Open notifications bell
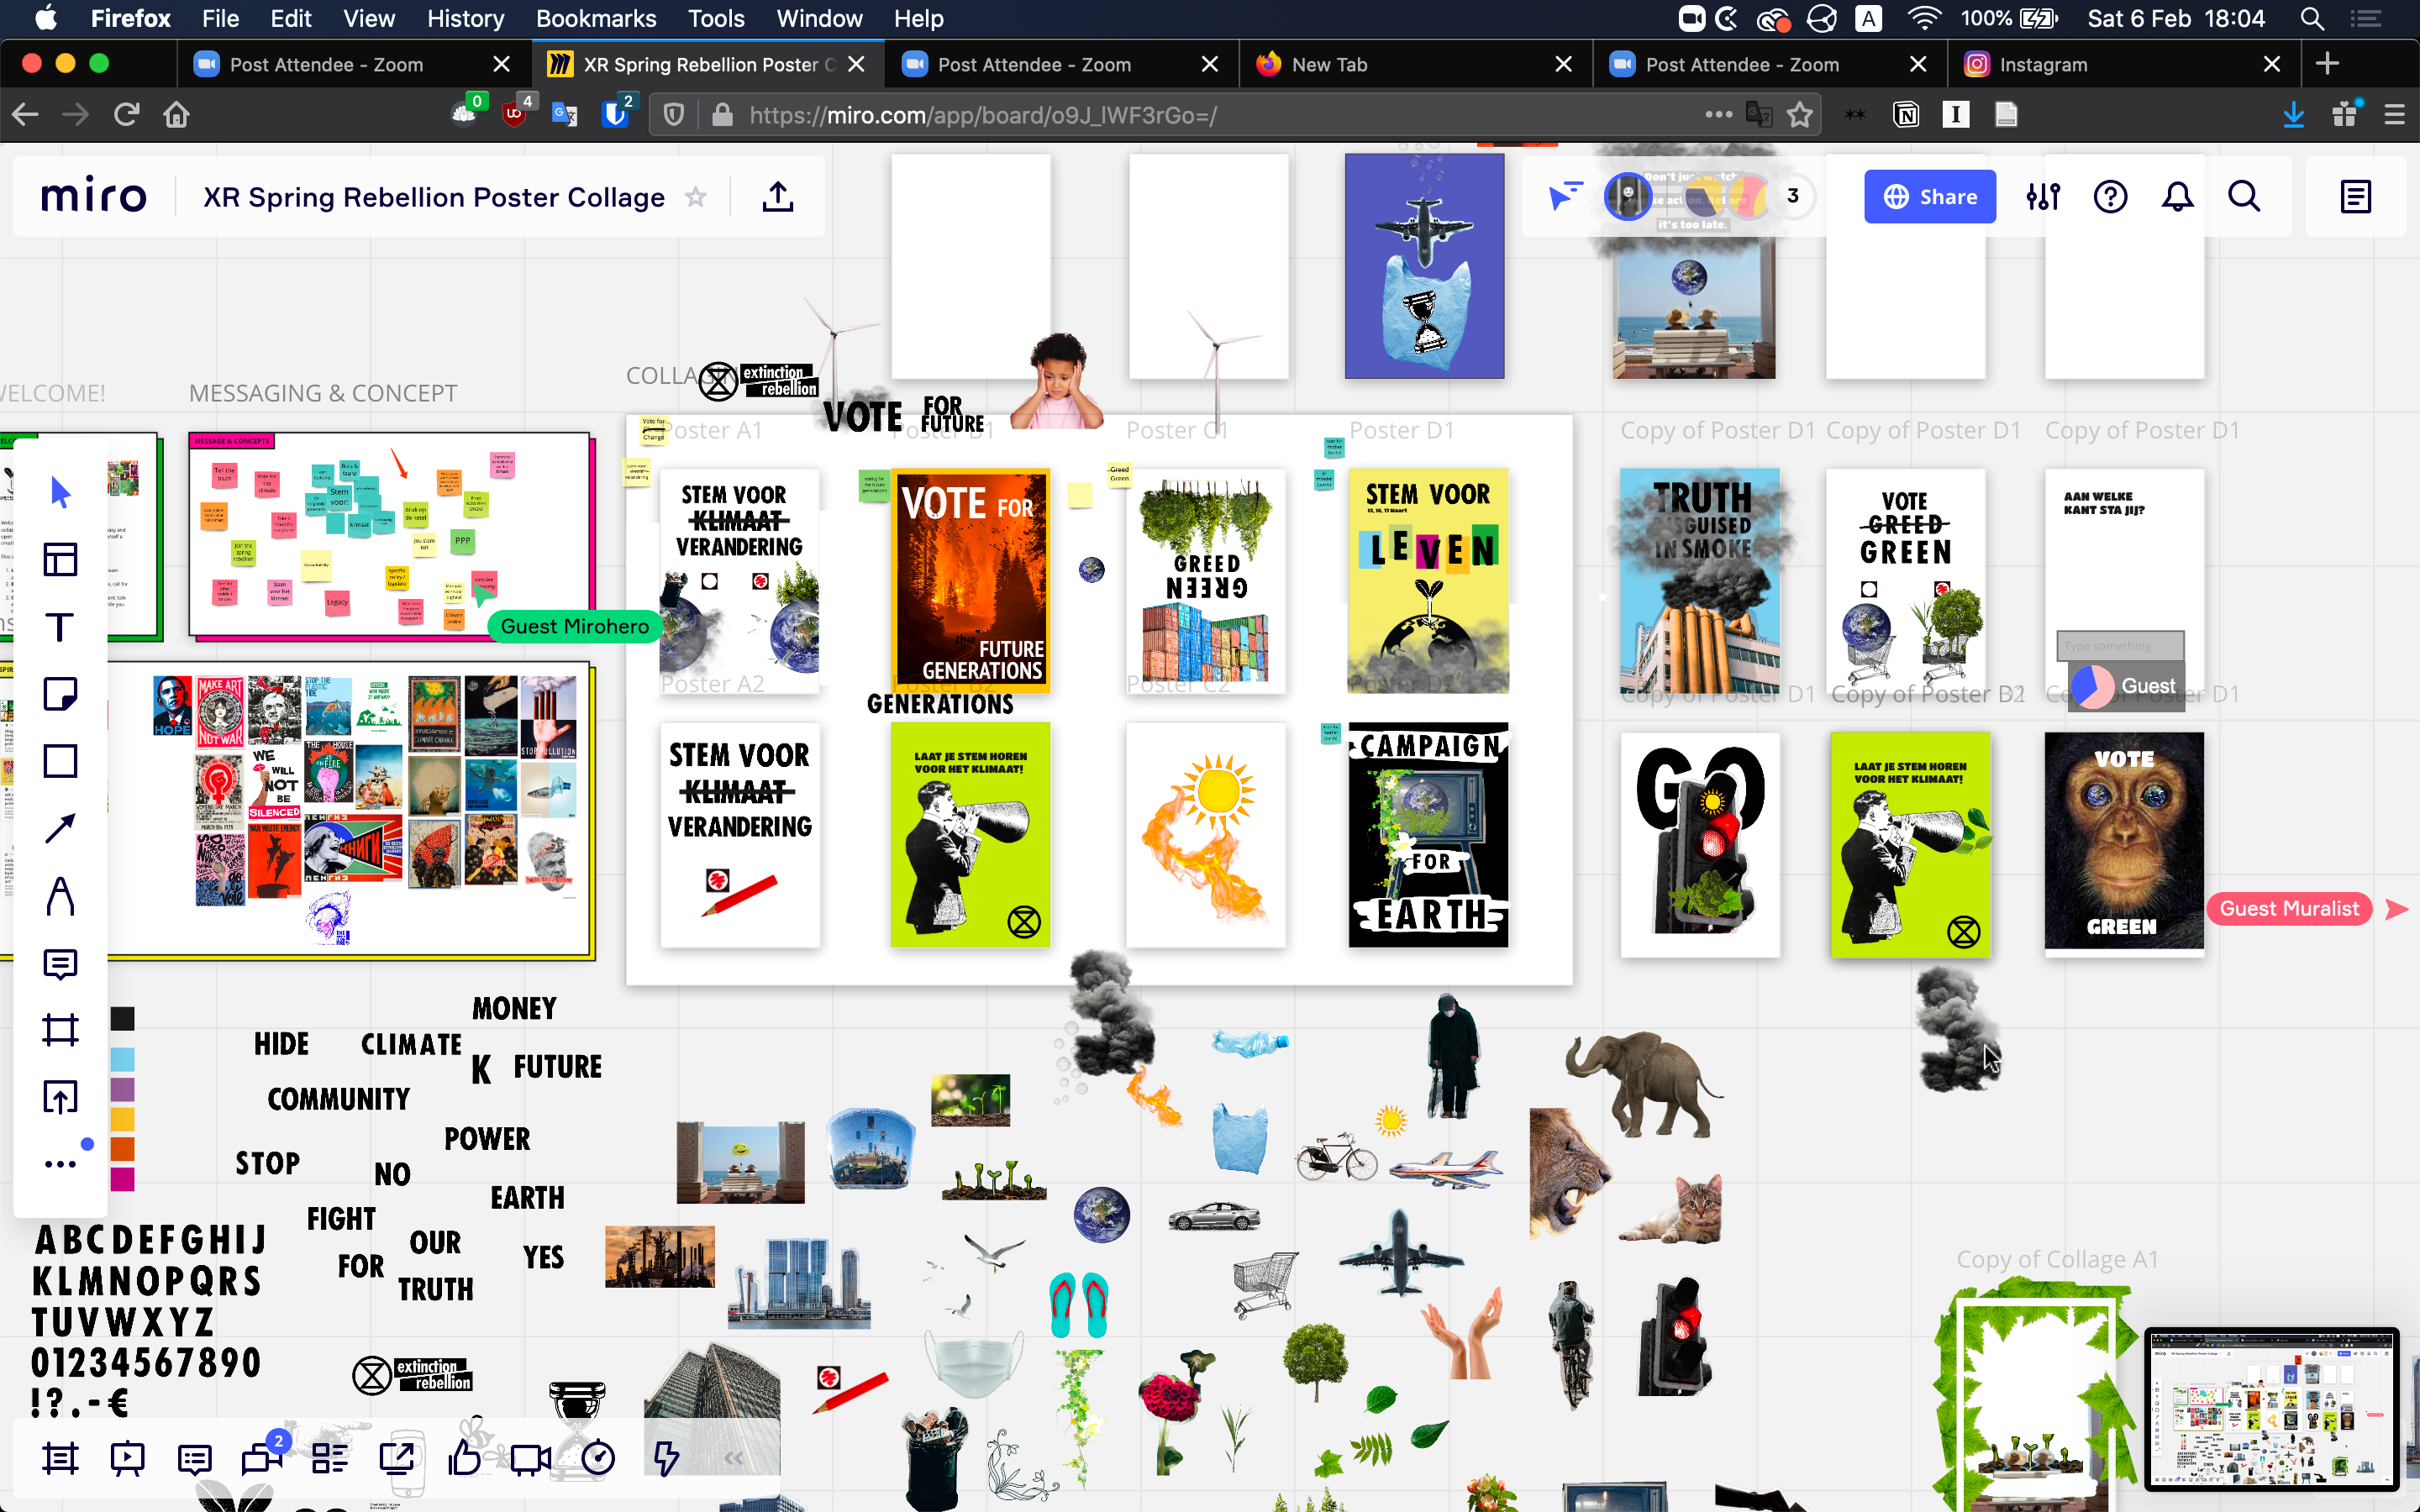The width and height of the screenshot is (2420, 1512). (2177, 197)
